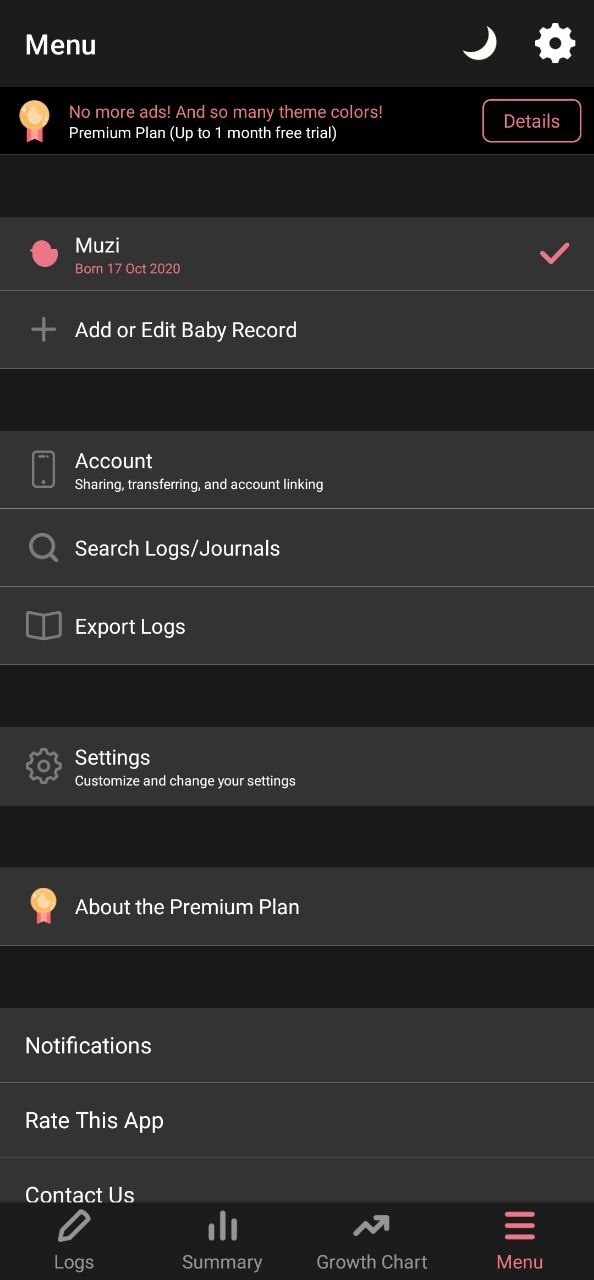Open Account sharing and linking options
The width and height of the screenshot is (594, 1280).
point(297,470)
